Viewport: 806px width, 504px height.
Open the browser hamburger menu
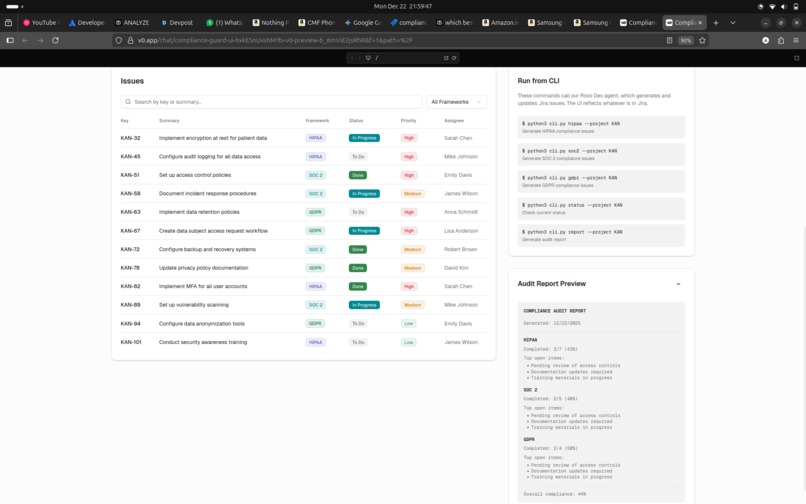click(796, 40)
